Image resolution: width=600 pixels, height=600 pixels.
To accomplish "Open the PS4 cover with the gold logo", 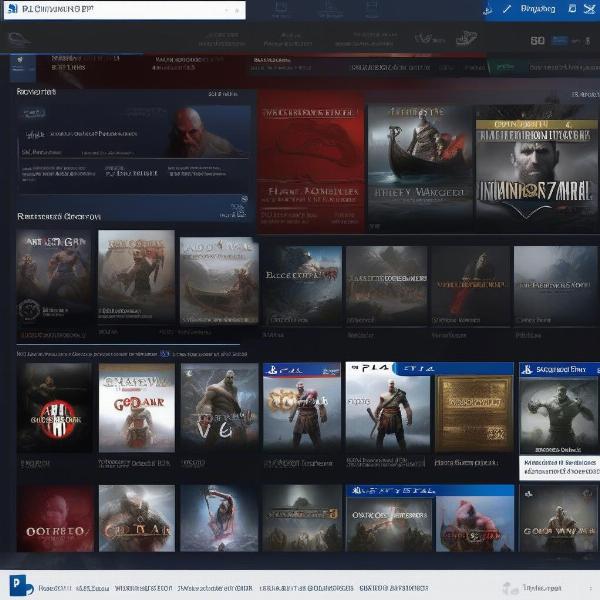I will pyautogui.click(x=302, y=406).
